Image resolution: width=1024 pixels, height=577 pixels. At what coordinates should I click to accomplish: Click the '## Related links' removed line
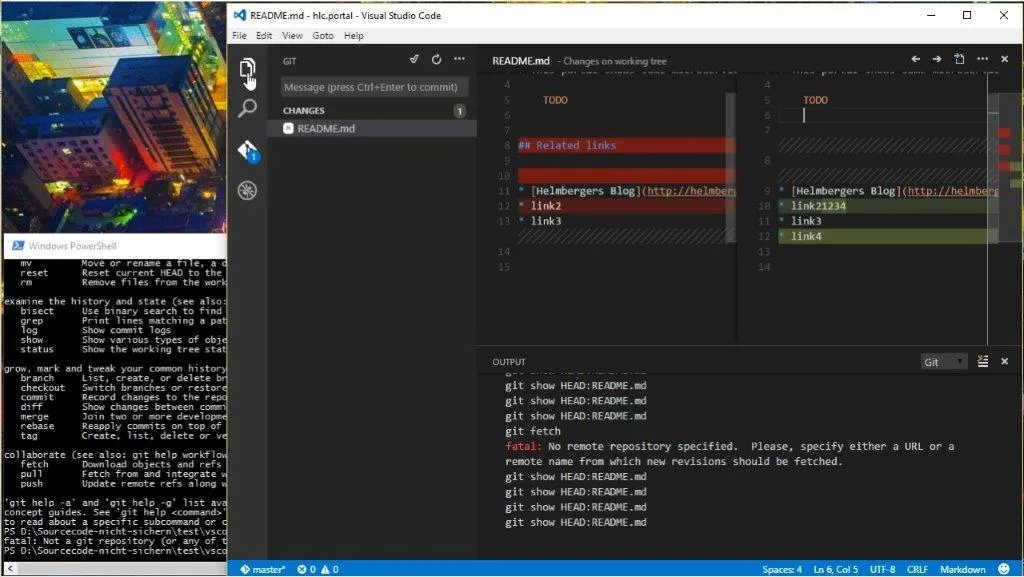click(x=626, y=145)
